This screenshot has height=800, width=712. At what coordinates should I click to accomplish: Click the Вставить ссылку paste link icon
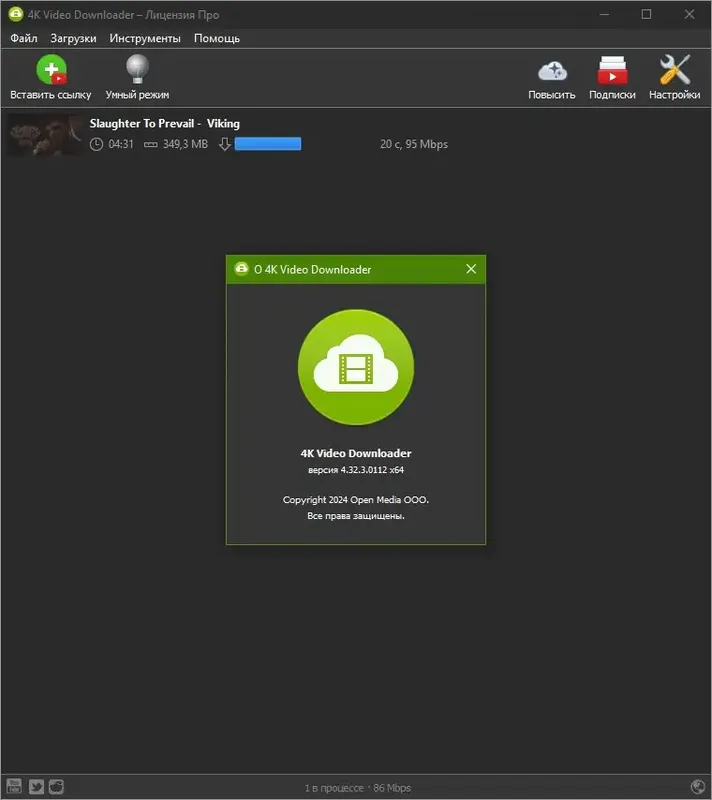click(51, 69)
